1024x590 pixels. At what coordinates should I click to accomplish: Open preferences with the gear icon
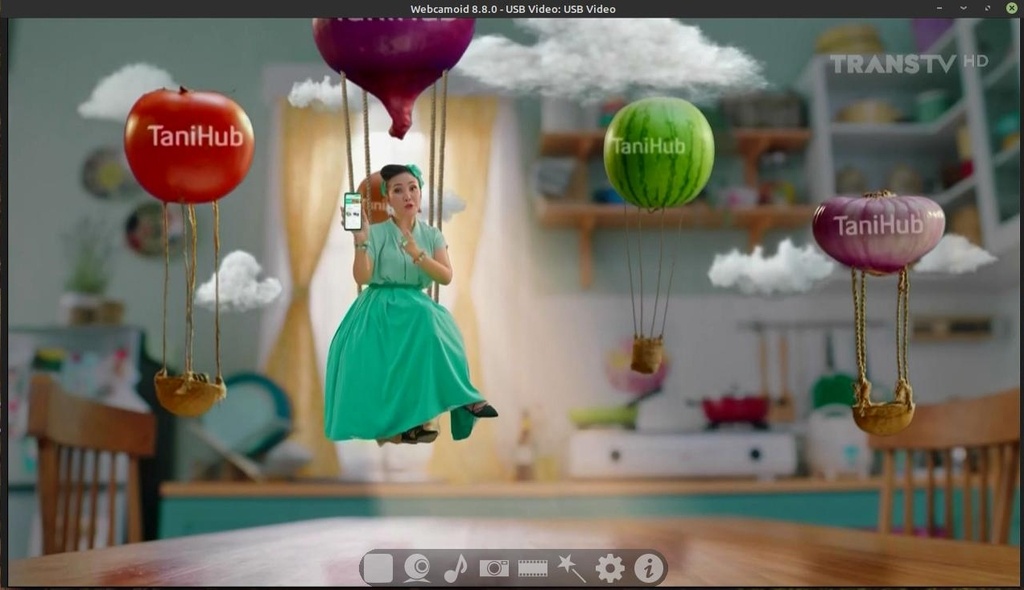click(x=610, y=568)
